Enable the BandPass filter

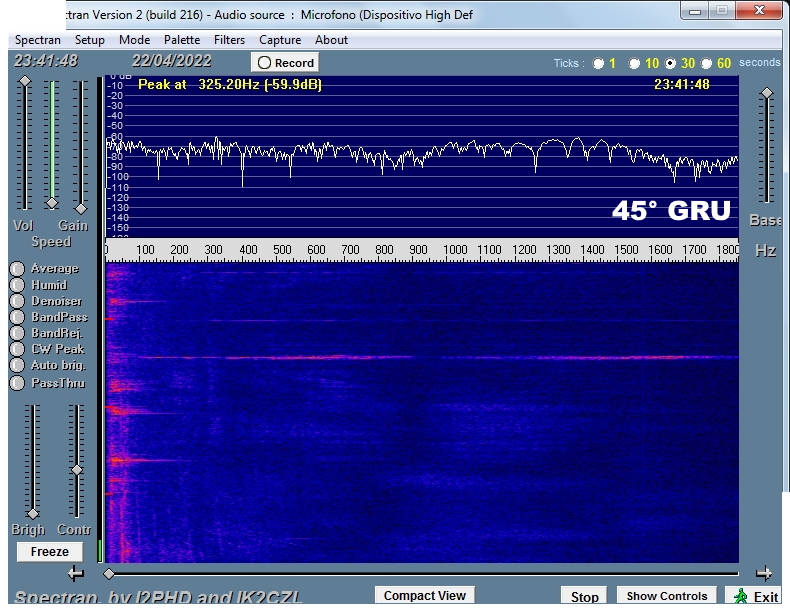tap(17, 317)
